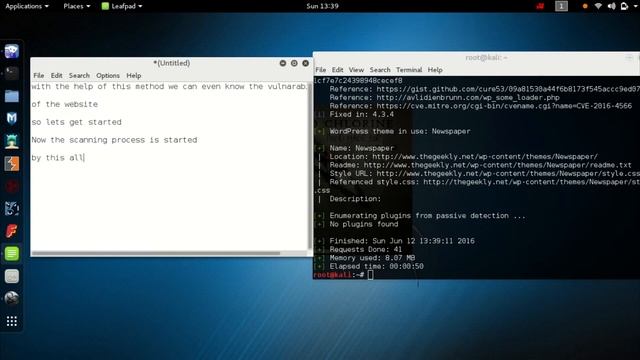
Task: Show all applications grid
Action: pyautogui.click(x=11, y=321)
